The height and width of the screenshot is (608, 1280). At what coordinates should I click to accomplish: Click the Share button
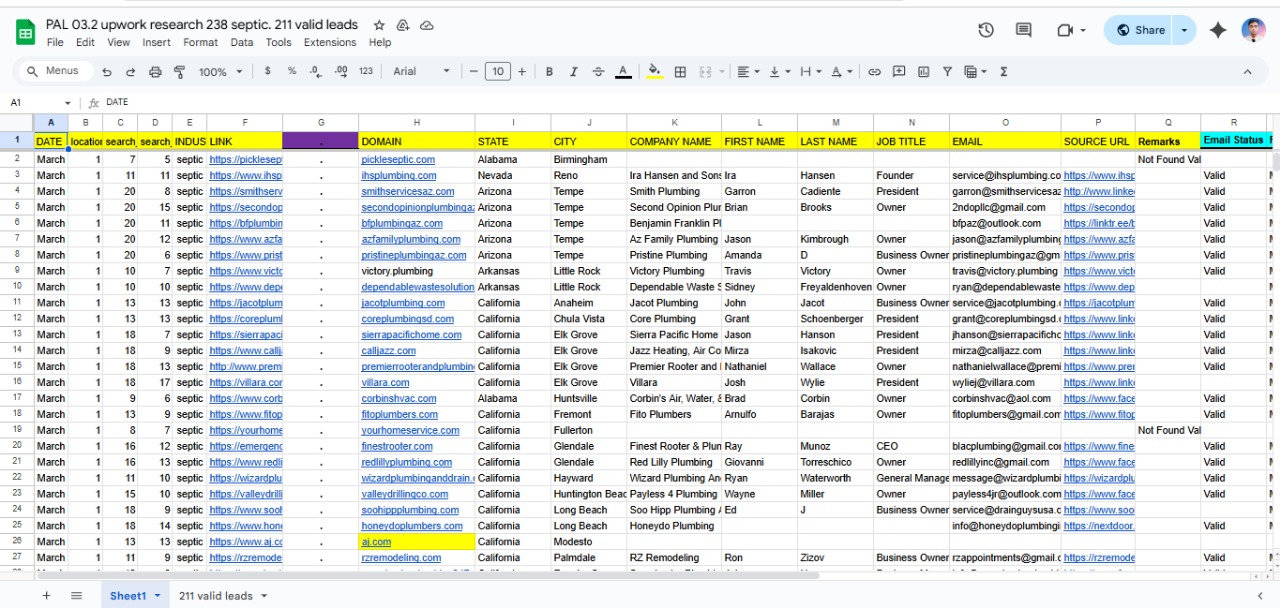[1140, 30]
